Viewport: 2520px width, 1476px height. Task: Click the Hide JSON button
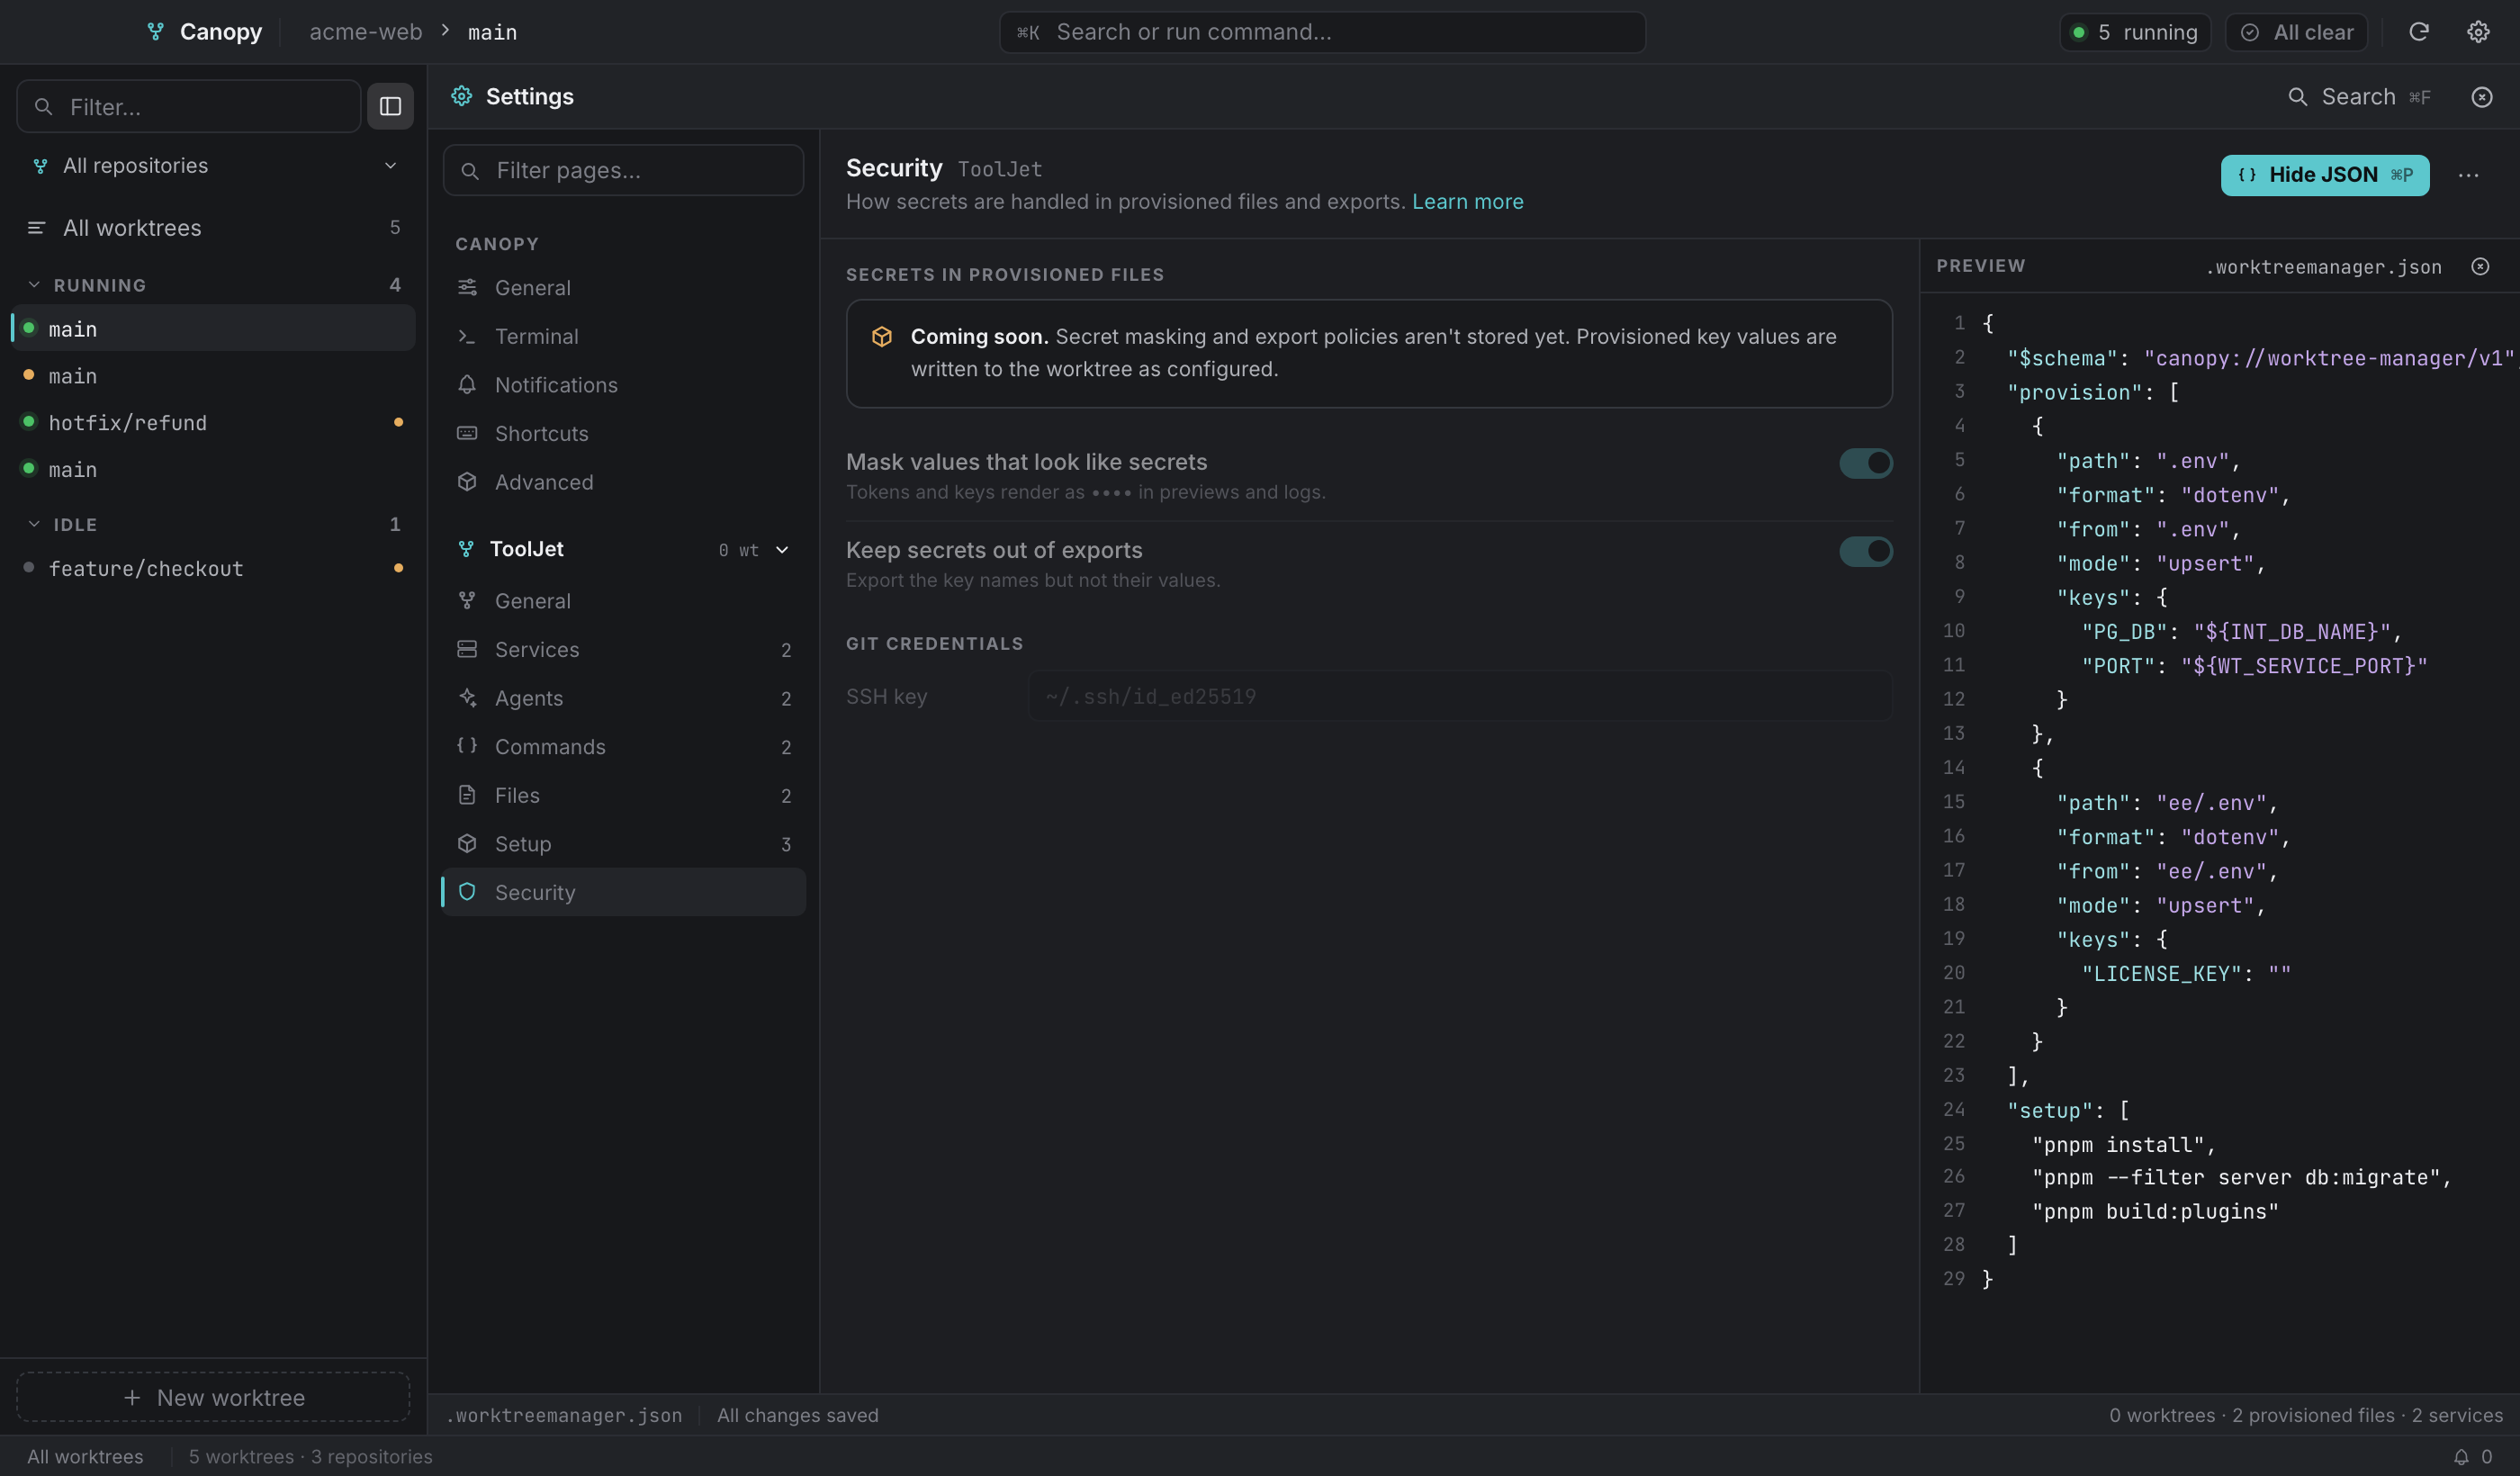point(2324,175)
